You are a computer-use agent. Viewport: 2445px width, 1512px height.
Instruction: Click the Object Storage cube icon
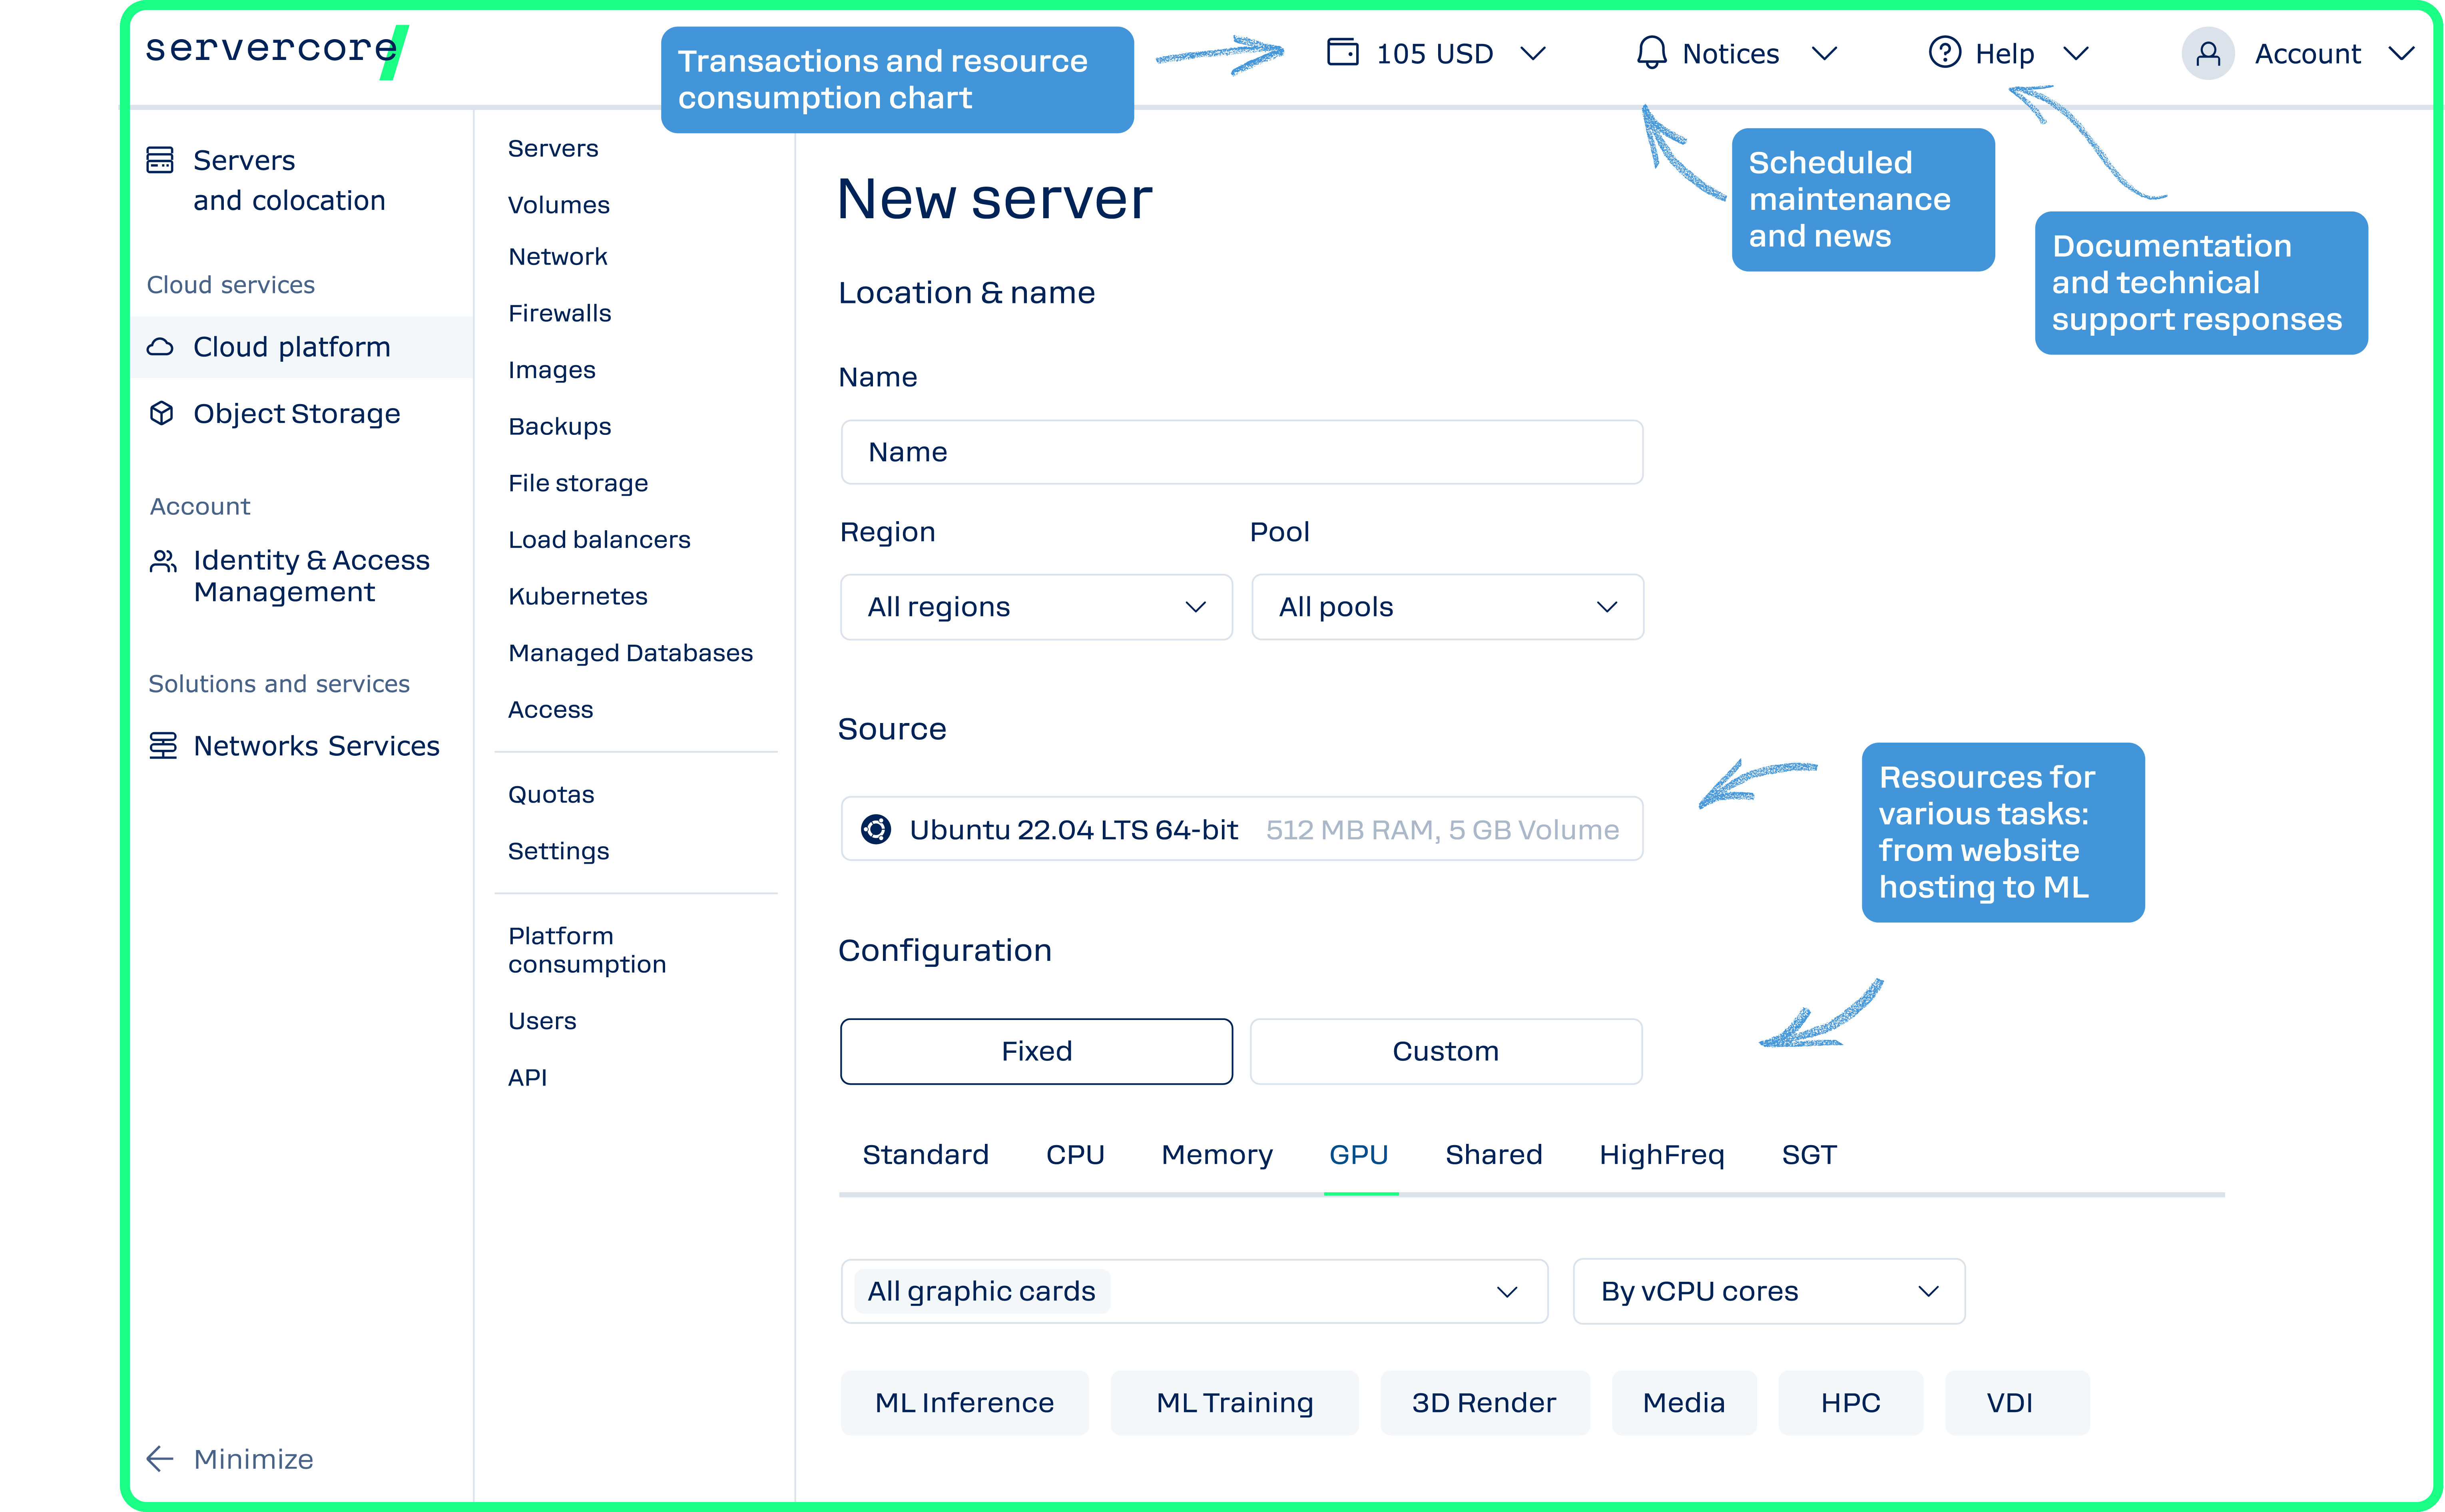[161, 413]
